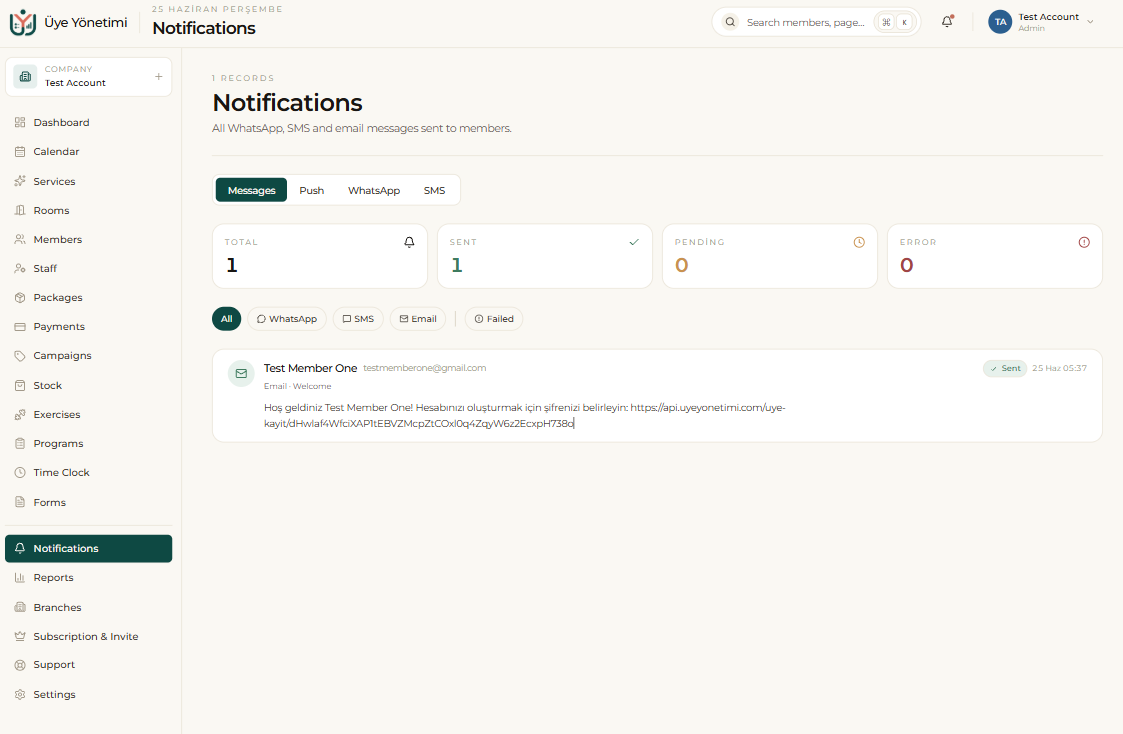
Task: Click the Staff person icon
Action: point(20,269)
